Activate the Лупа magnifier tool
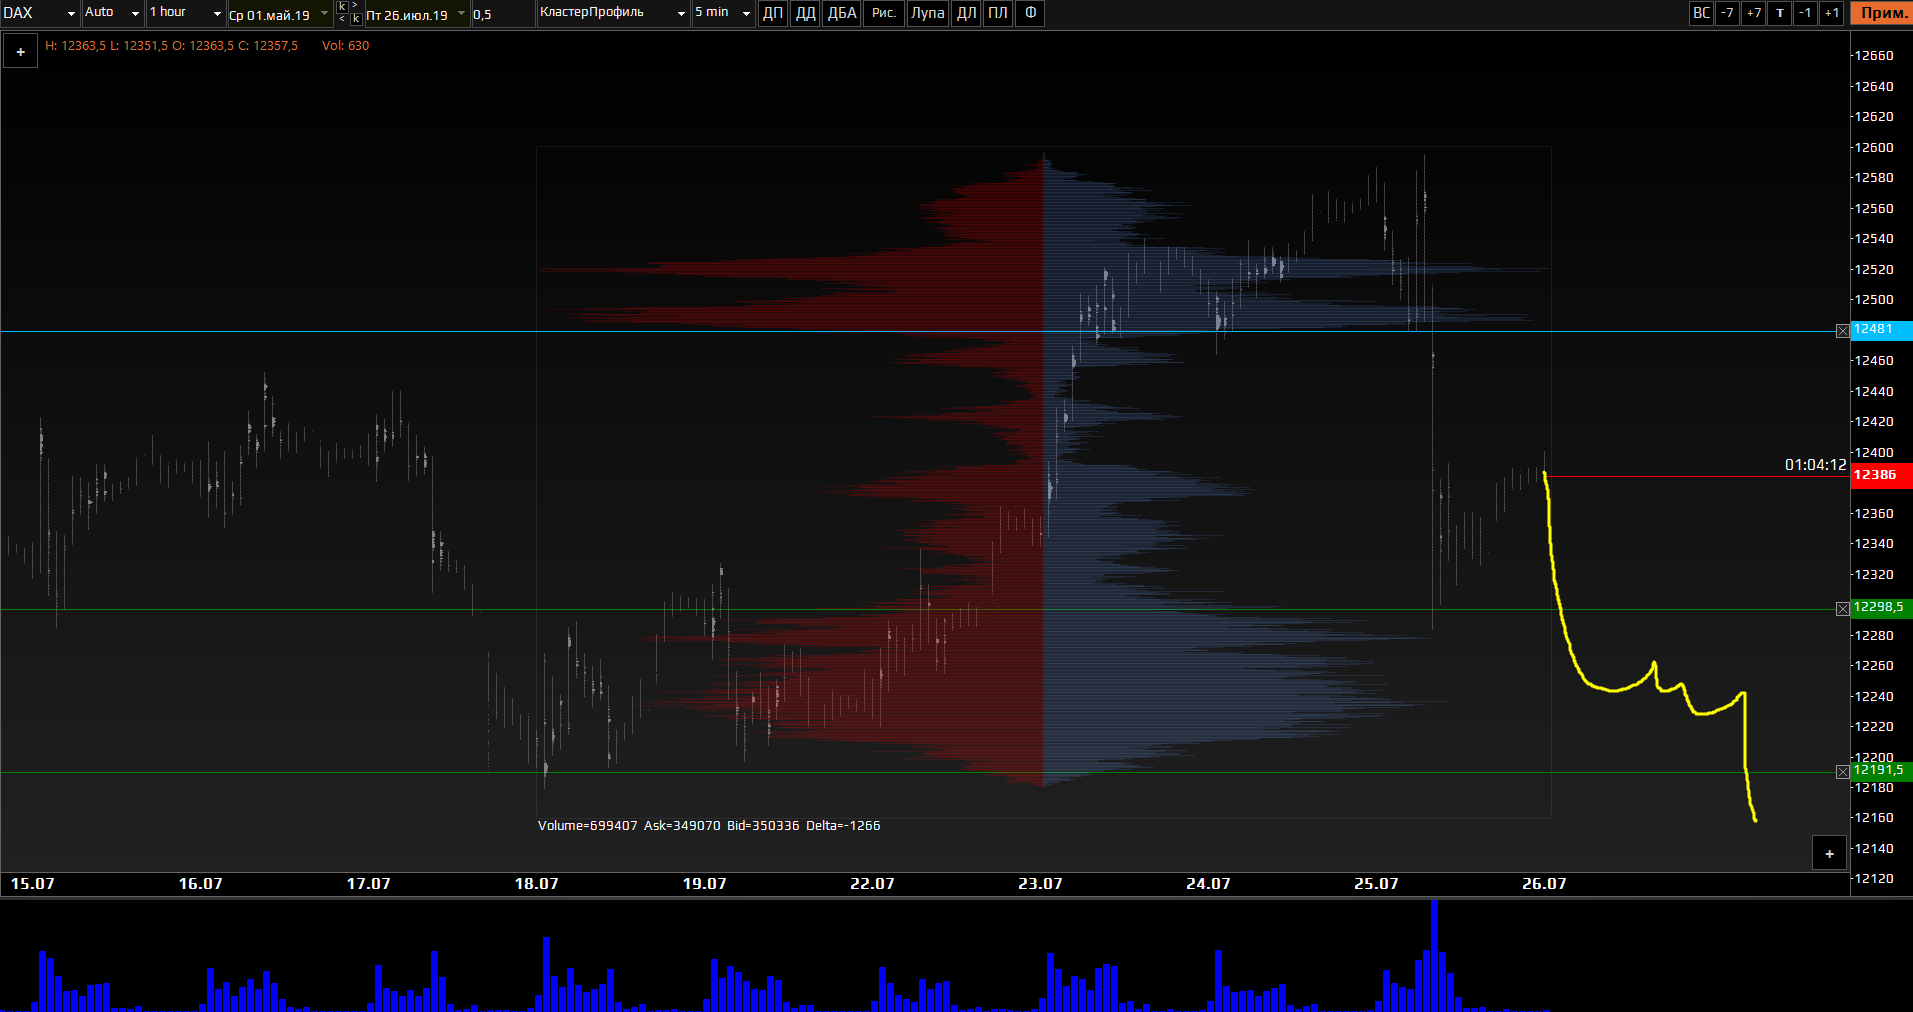 (x=927, y=13)
